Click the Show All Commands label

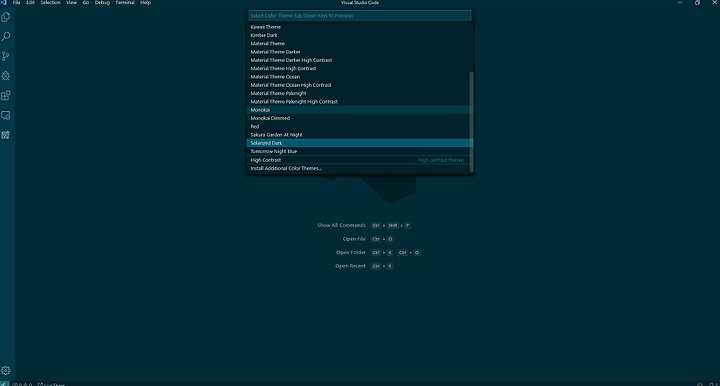pos(341,225)
